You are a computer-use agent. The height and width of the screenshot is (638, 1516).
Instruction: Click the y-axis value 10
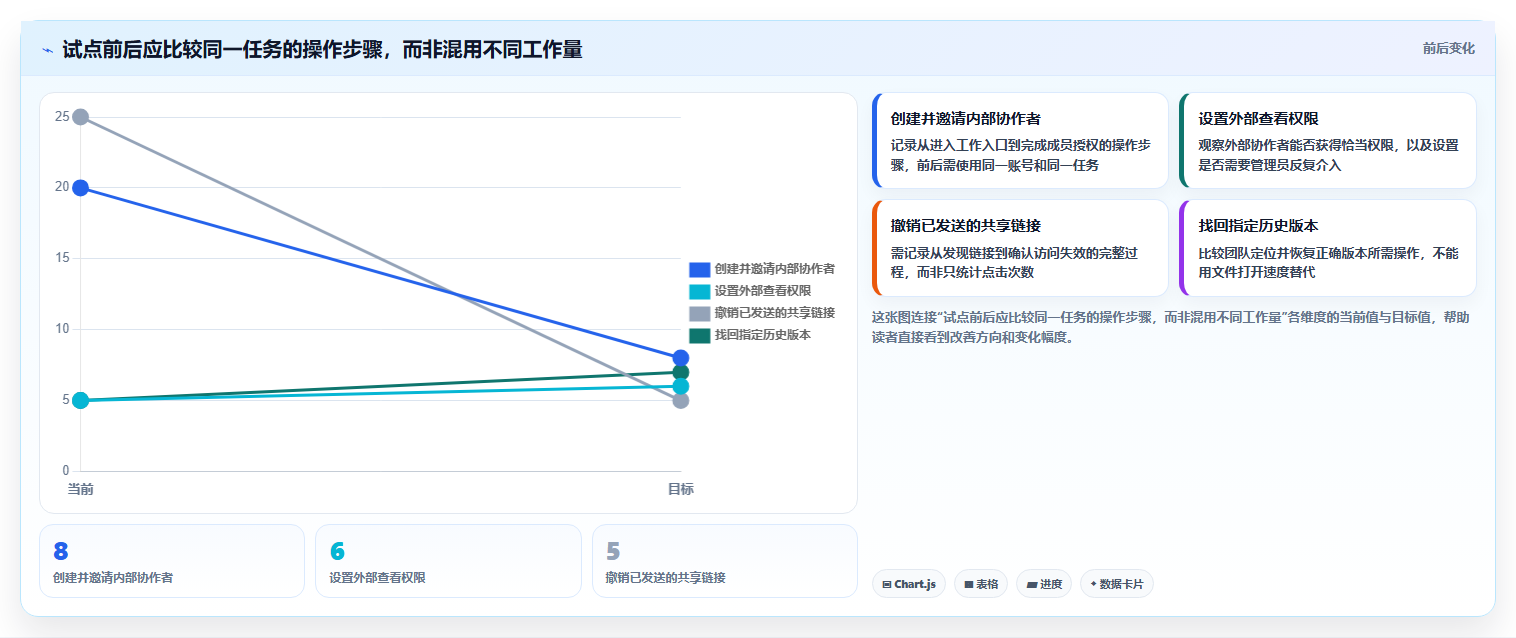pyautogui.click(x=62, y=329)
